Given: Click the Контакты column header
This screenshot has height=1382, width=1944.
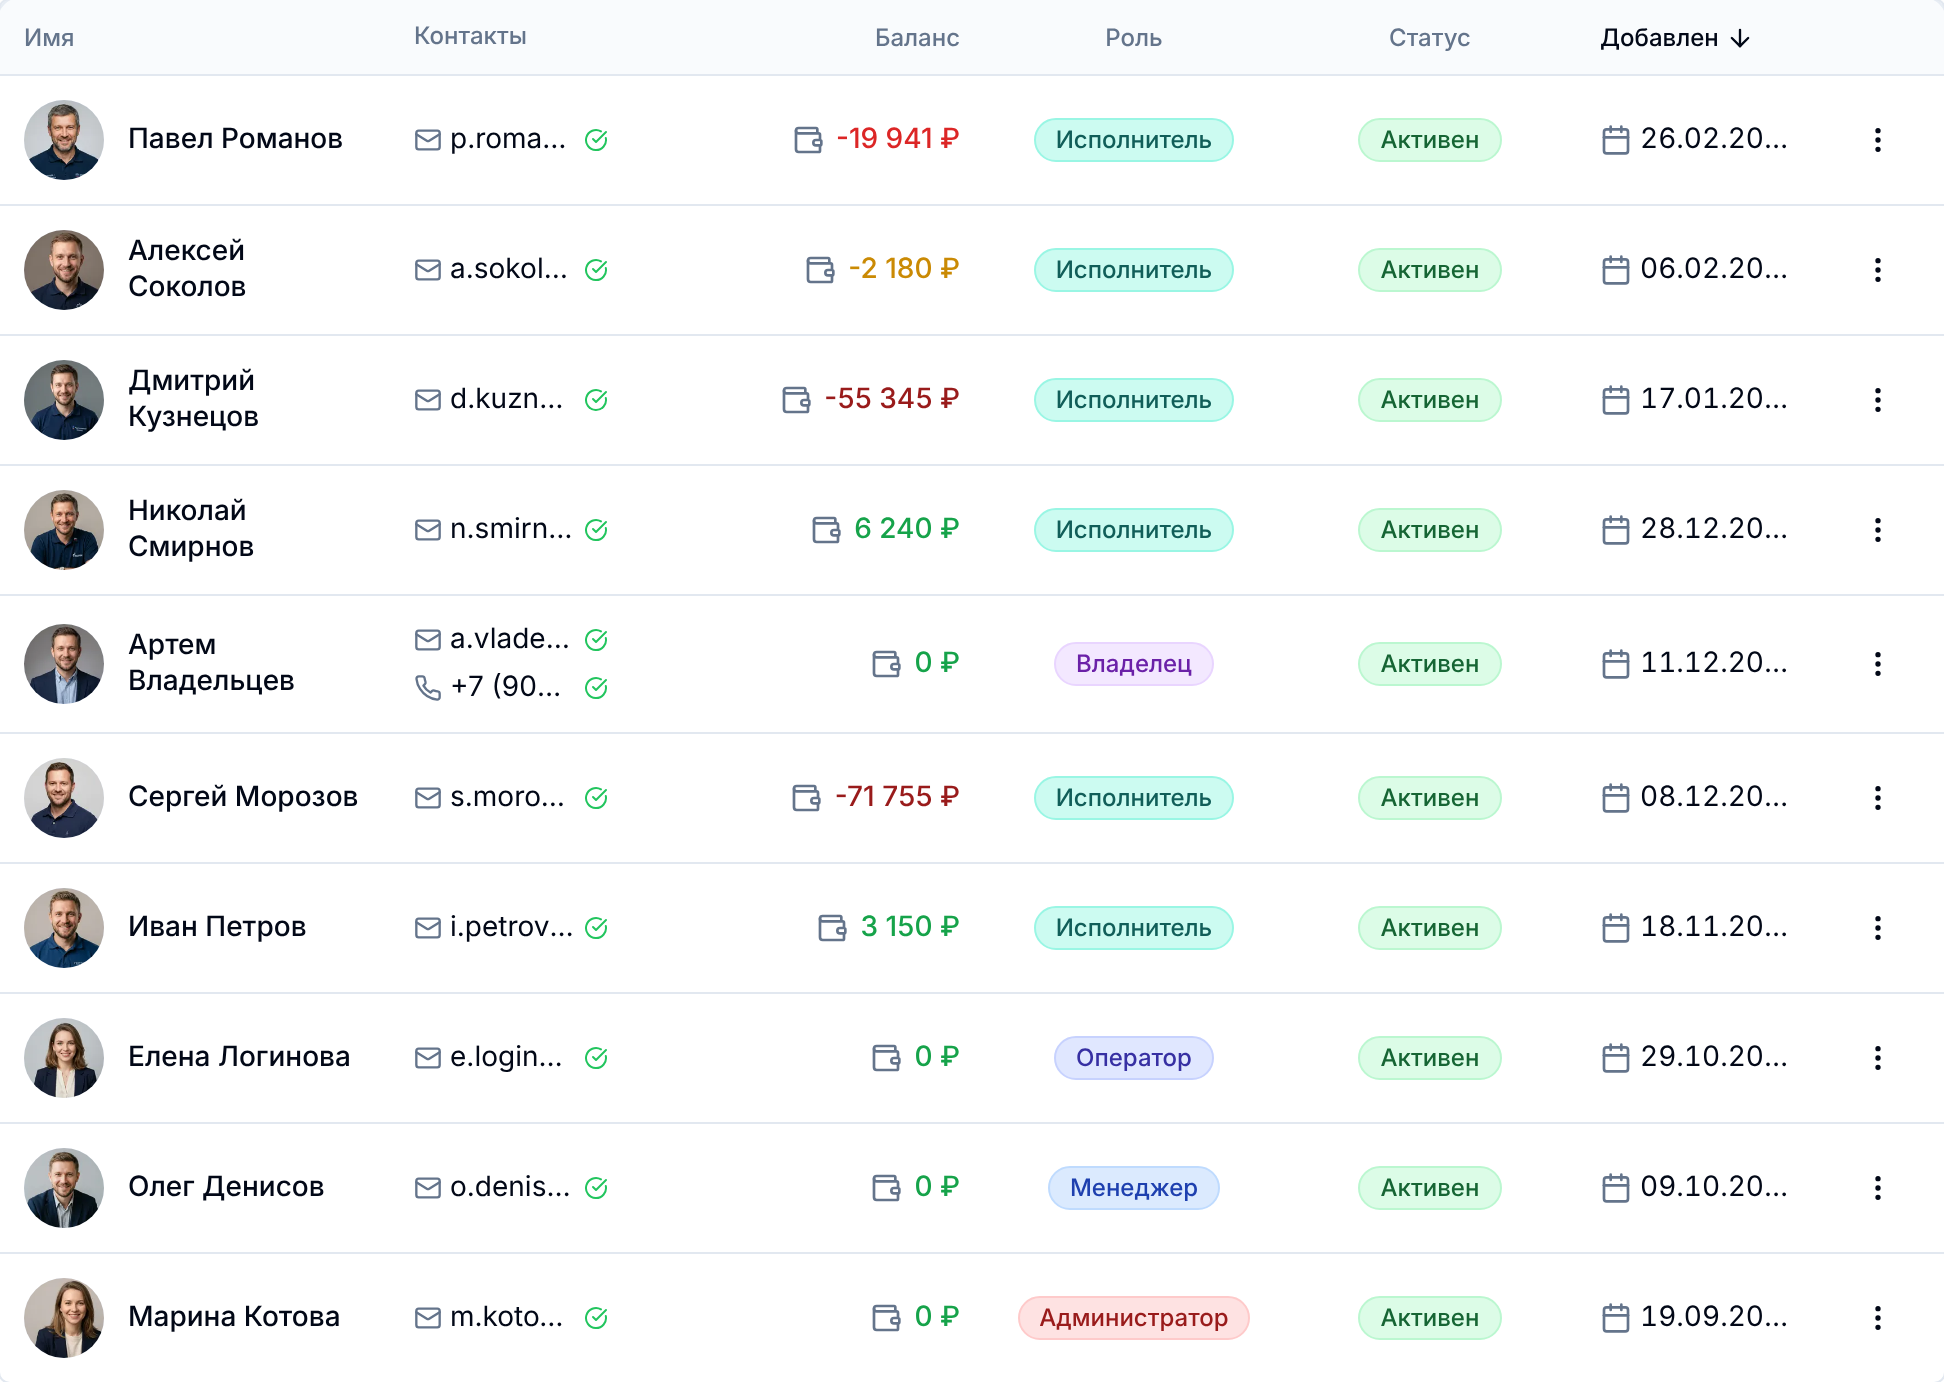Looking at the screenshot, I should pos(470,36).
